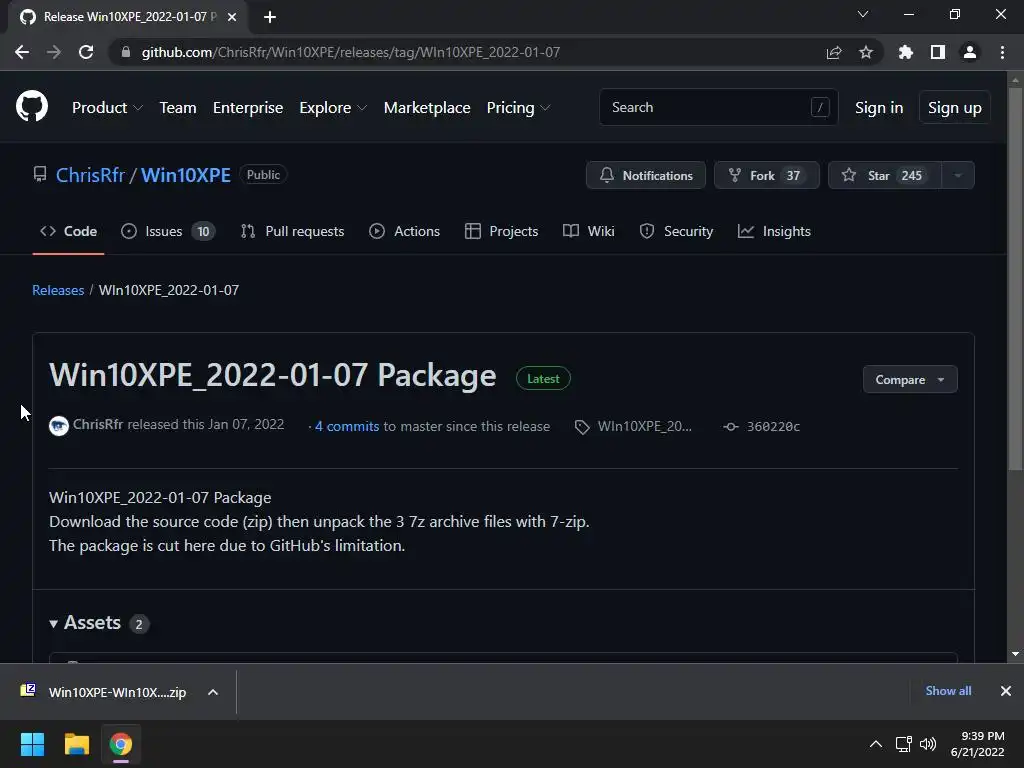1024x768 pixels.
Task: Click the Latest release badge
Action: point(543,379)
